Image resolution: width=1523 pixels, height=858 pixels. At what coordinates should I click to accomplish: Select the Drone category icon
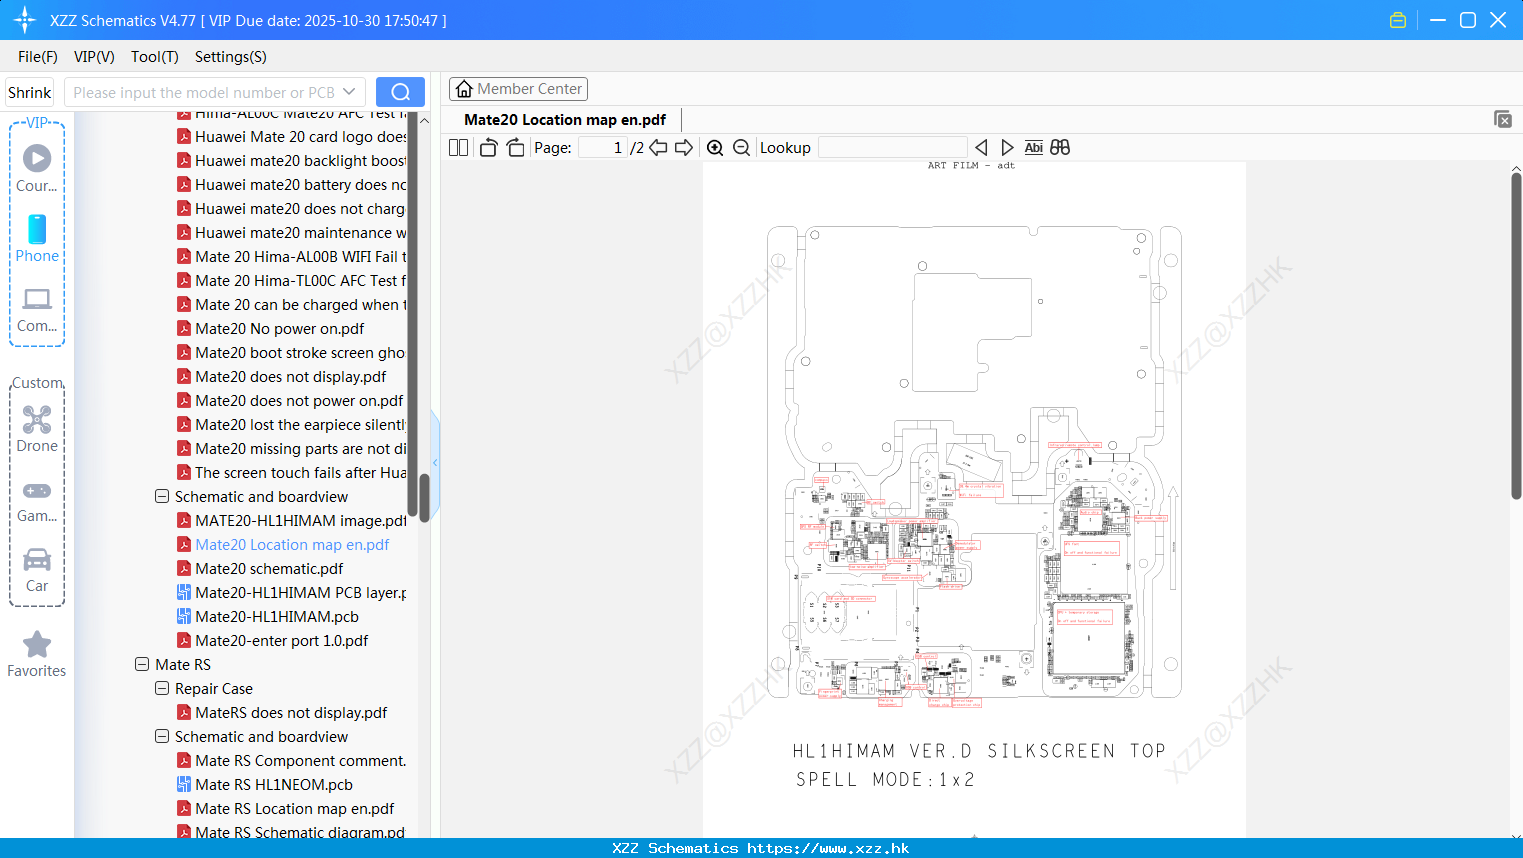[x=37, y=429]
